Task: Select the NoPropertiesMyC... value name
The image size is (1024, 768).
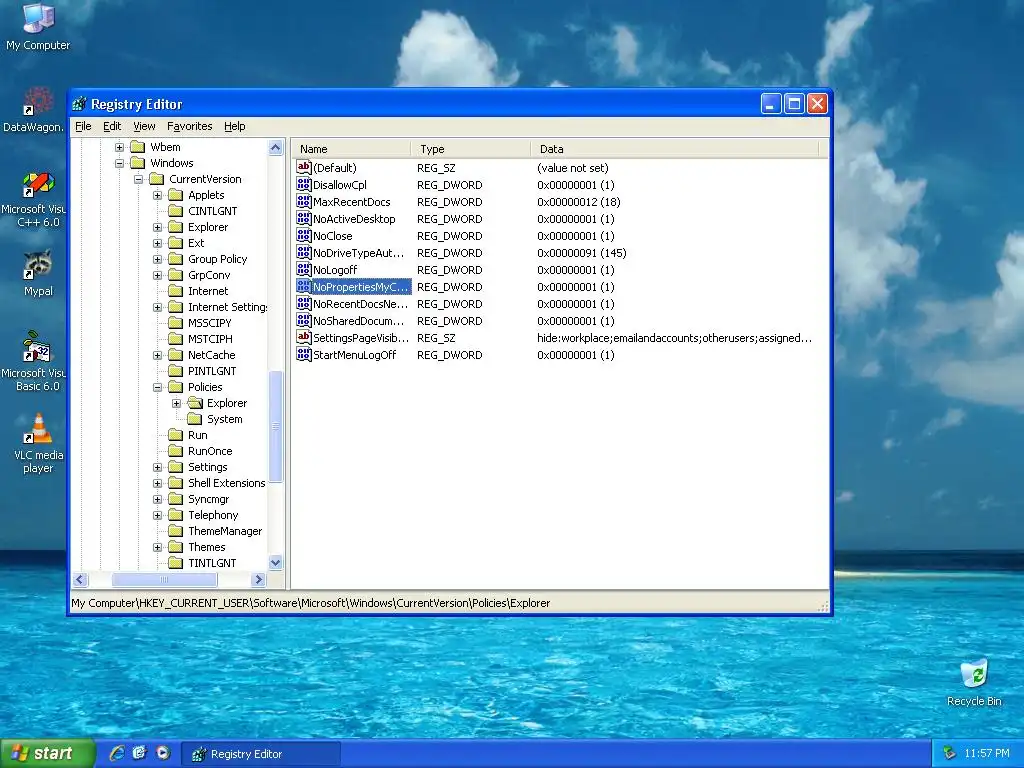Action: tap(360, 287)
